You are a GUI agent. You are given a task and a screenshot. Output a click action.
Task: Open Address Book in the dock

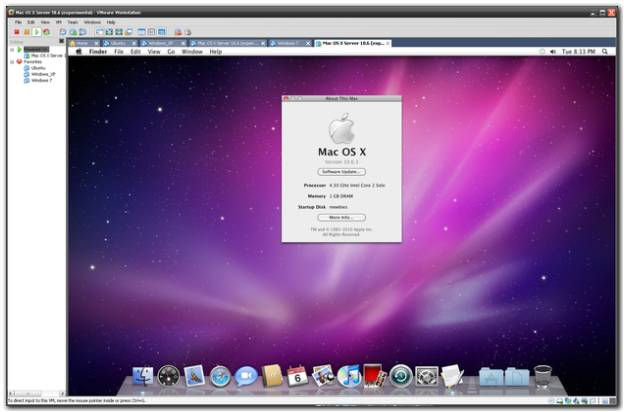click(272, 376)
